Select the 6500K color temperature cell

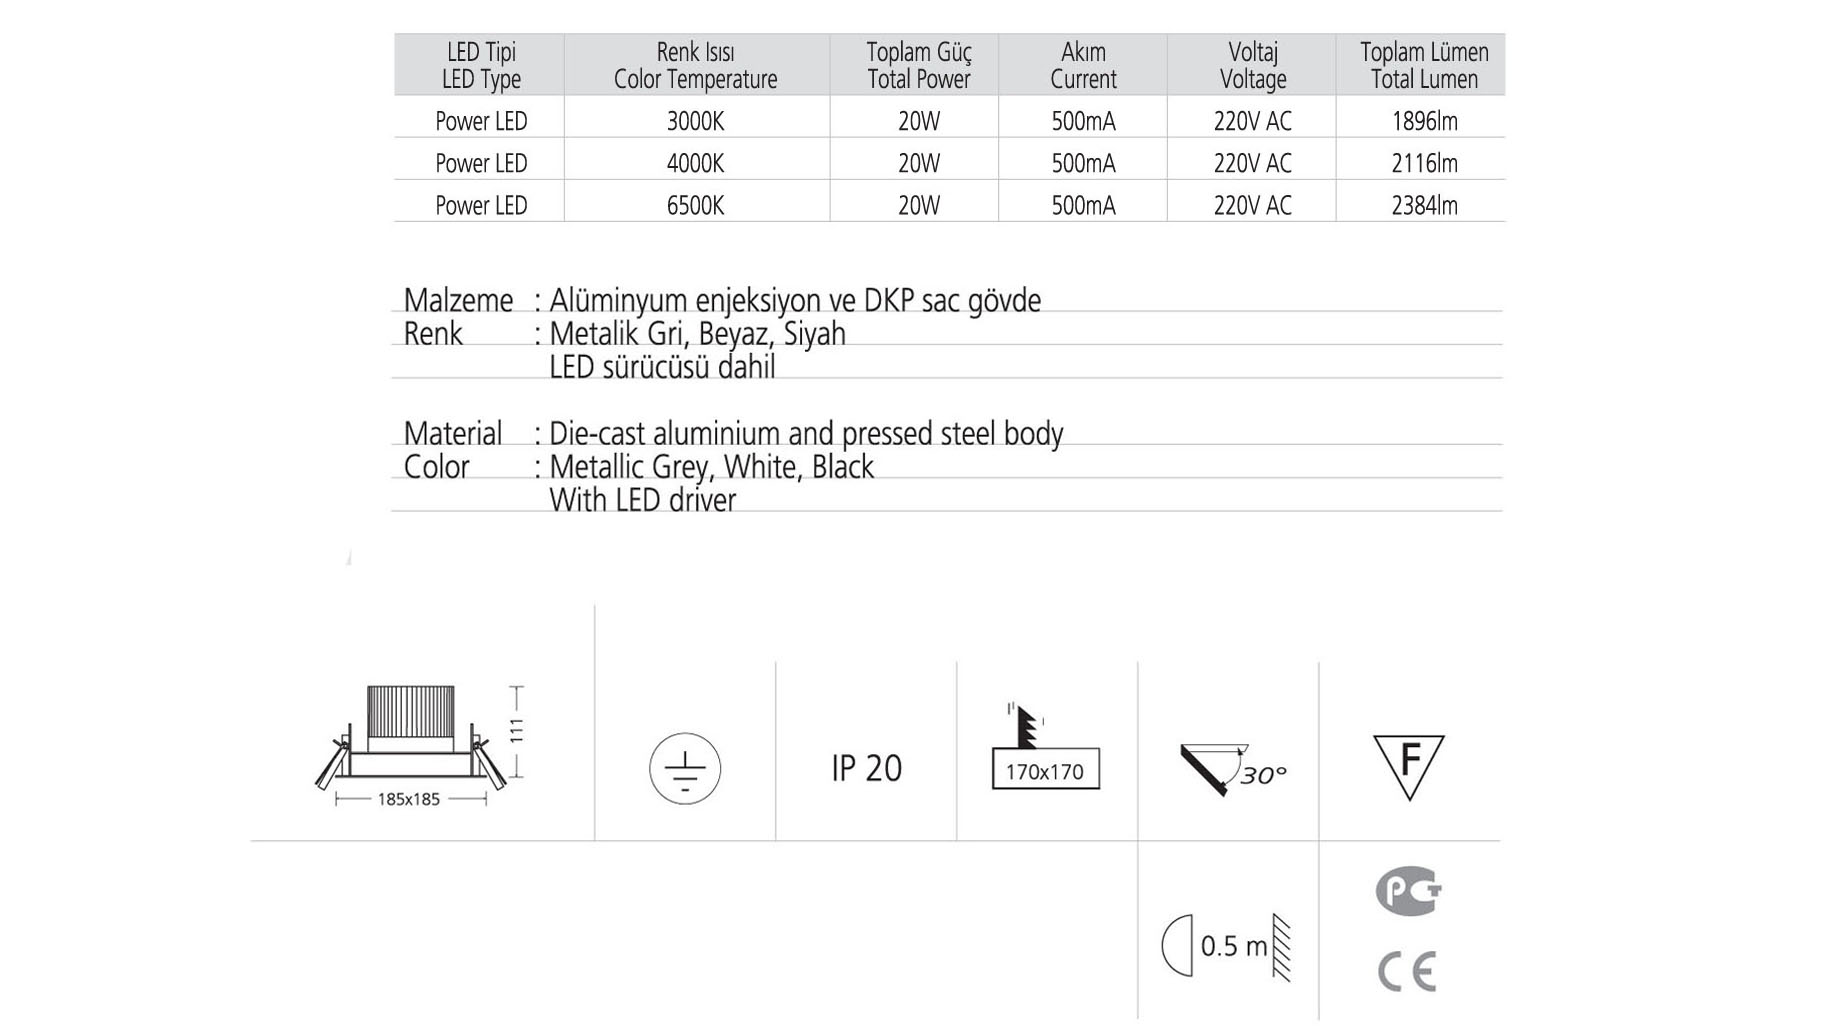point(695,205)
